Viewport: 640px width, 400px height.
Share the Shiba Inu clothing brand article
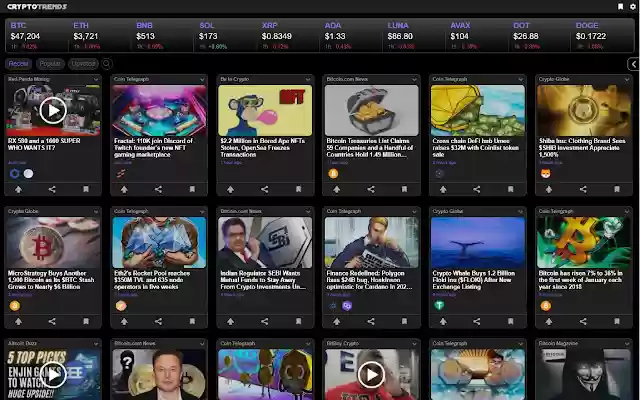point(583,189)
